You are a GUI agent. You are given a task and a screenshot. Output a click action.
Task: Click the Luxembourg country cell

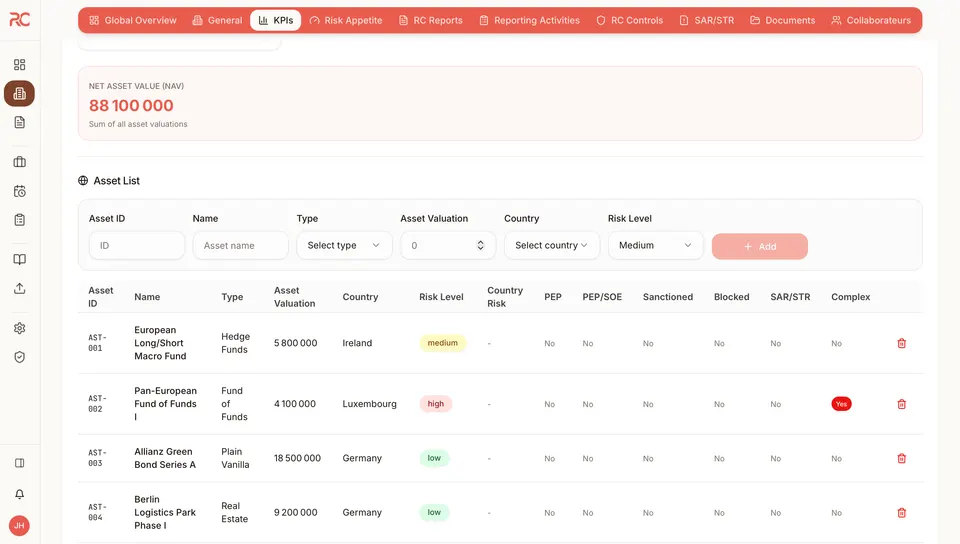click(369, 404)
